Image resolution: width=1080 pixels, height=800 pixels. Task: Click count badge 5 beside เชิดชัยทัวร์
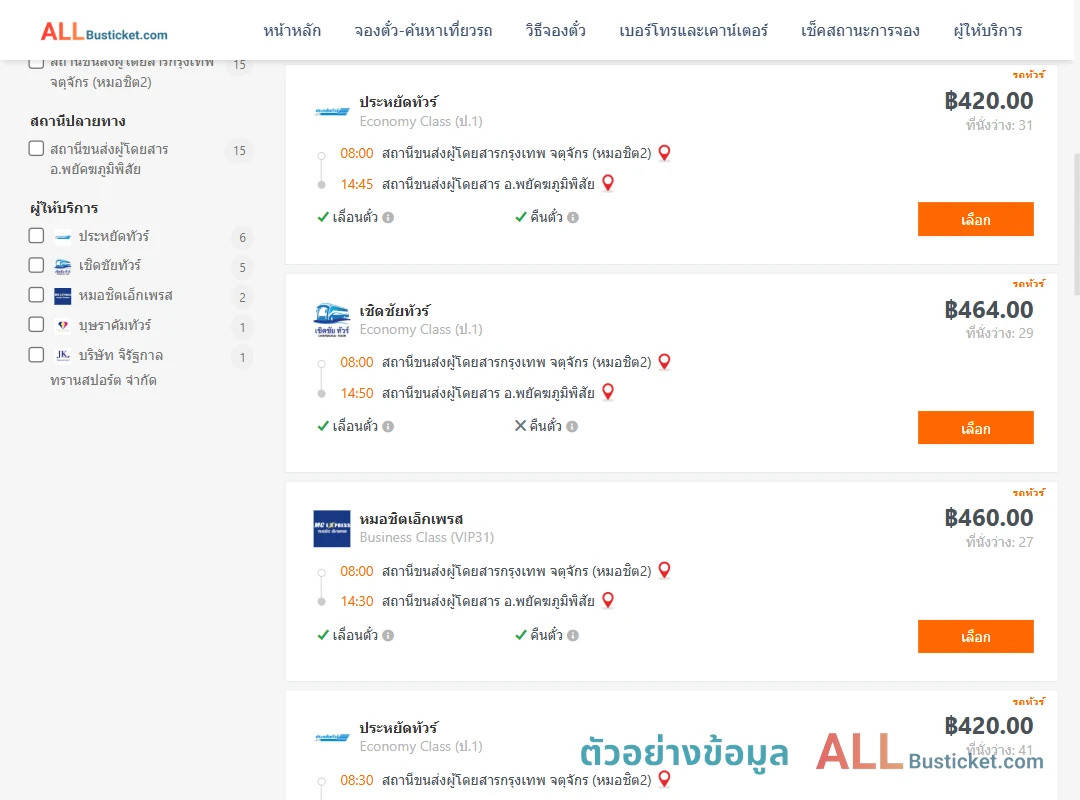242,267
